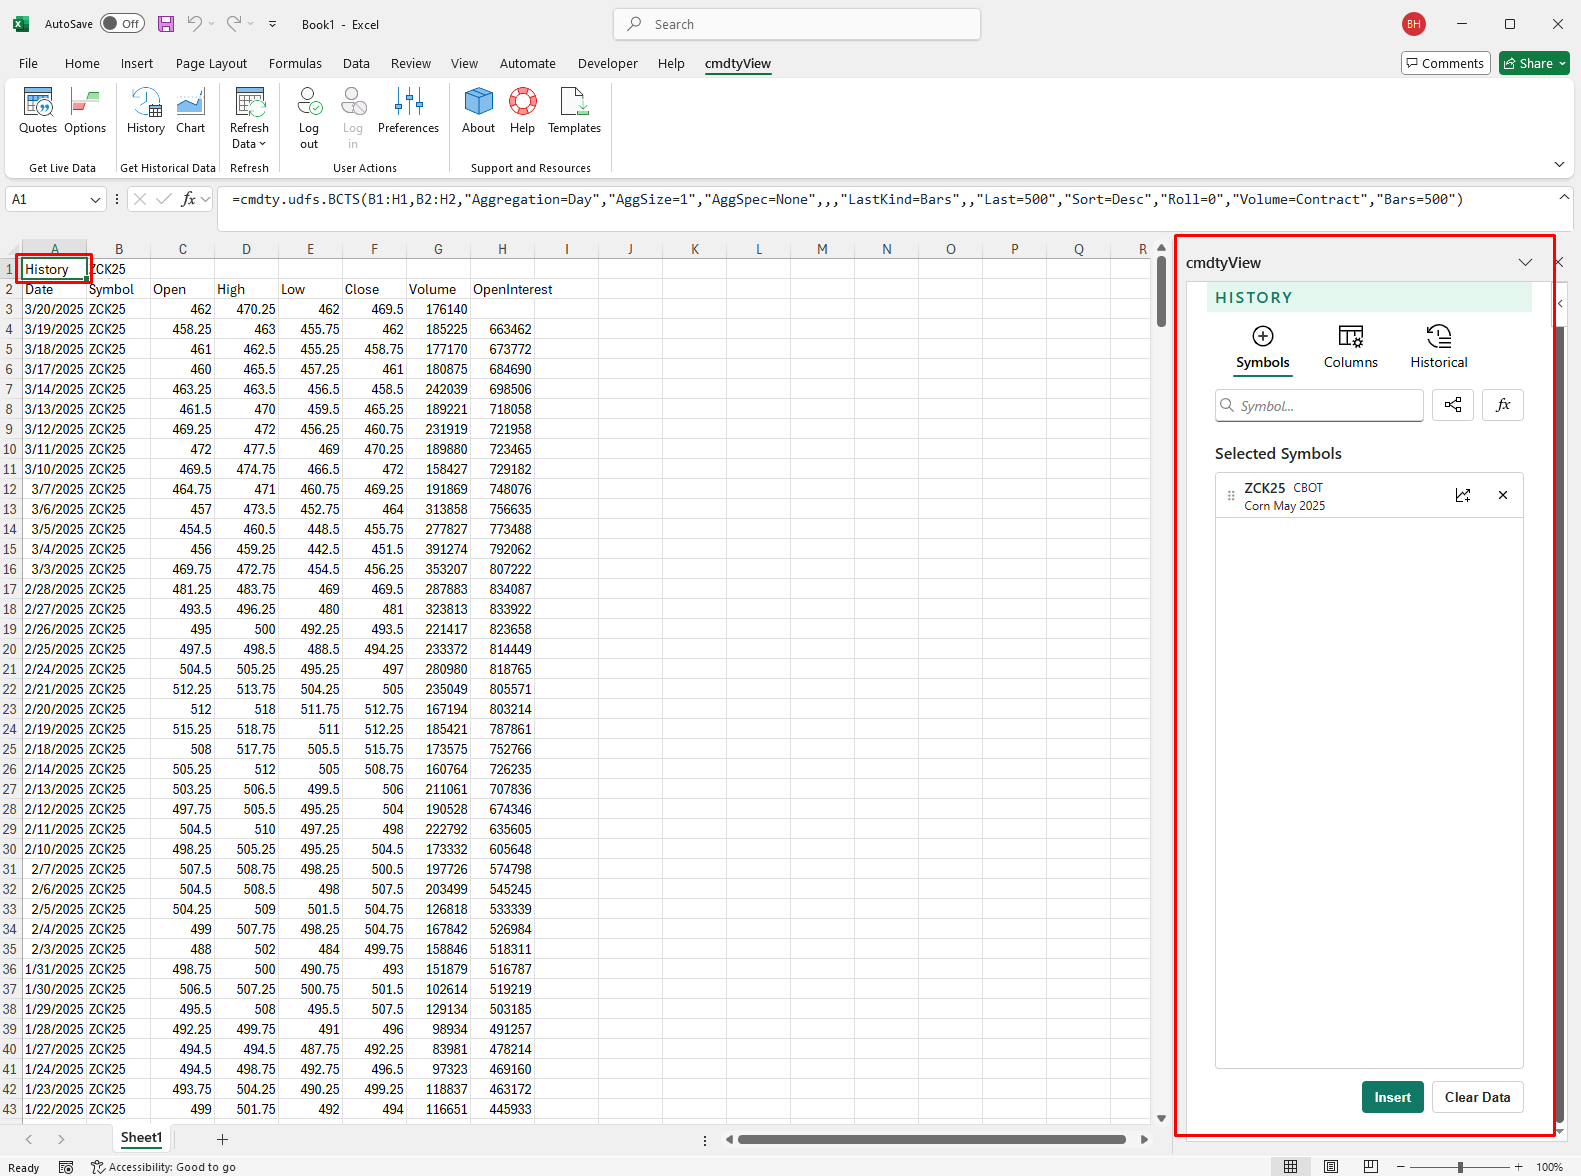Click the horizontal scrollbar
Screen dimensions: 1581x1176
click(932, 1139)
